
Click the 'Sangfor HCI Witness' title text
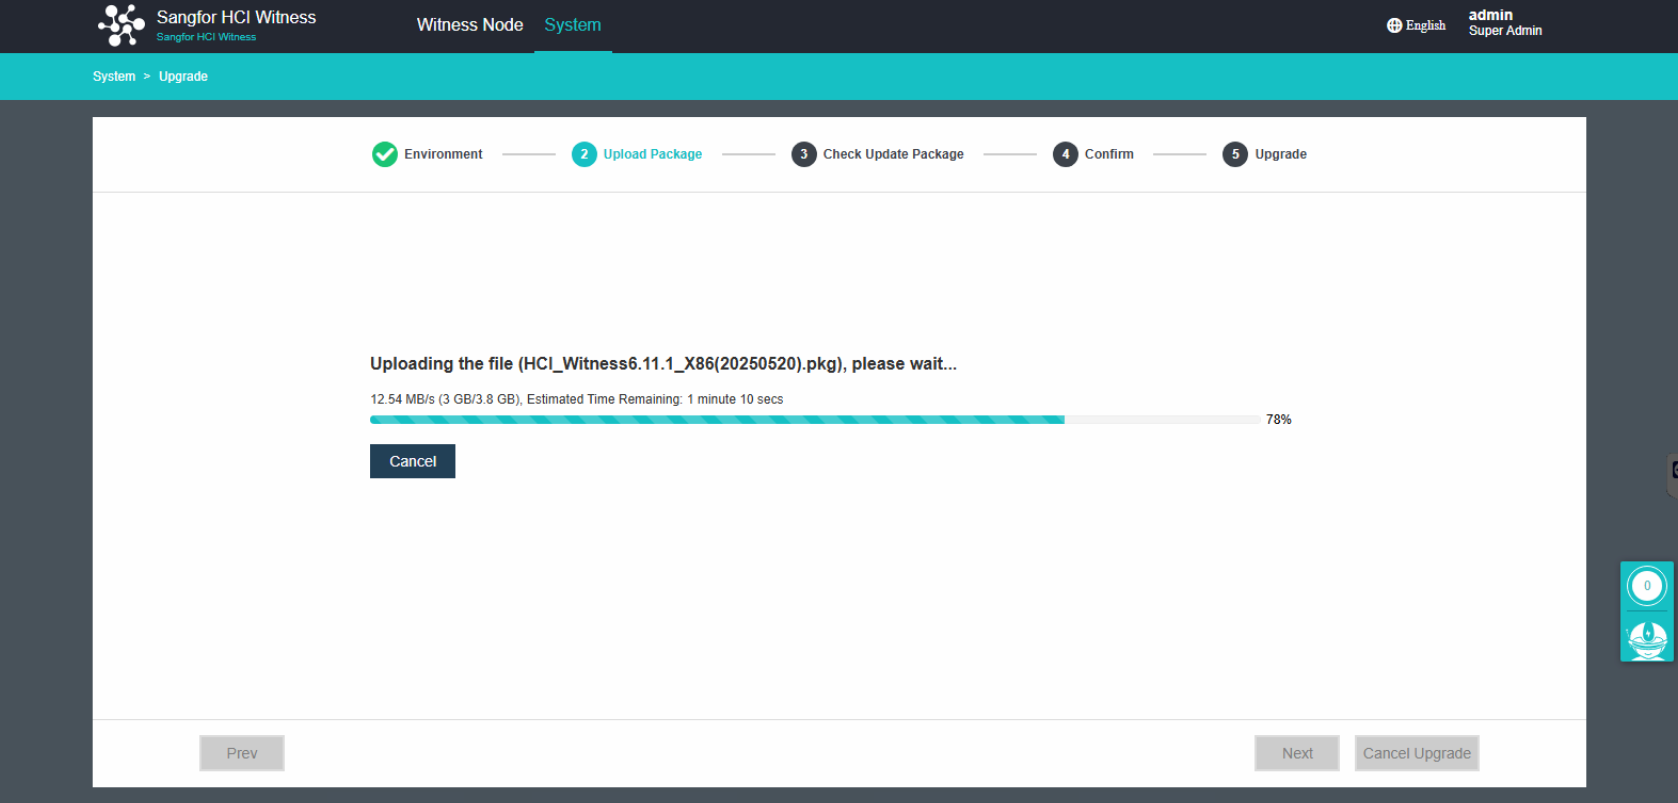click(236, 18)
